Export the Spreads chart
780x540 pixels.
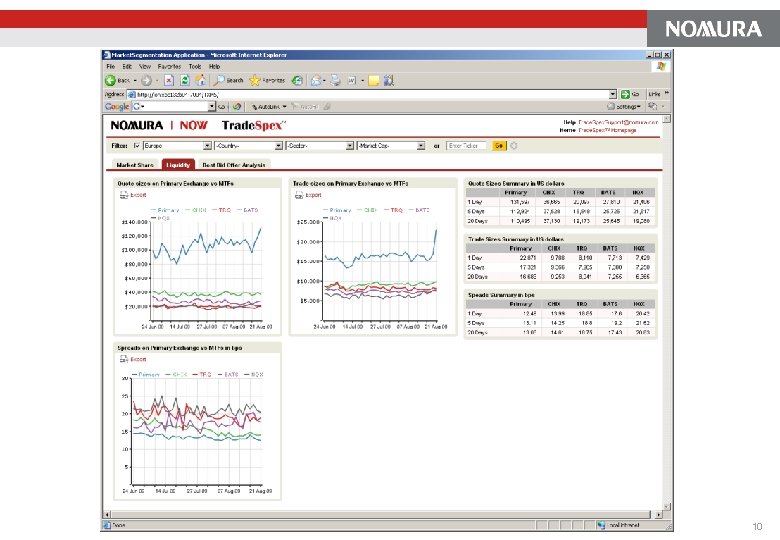point(133,359)
